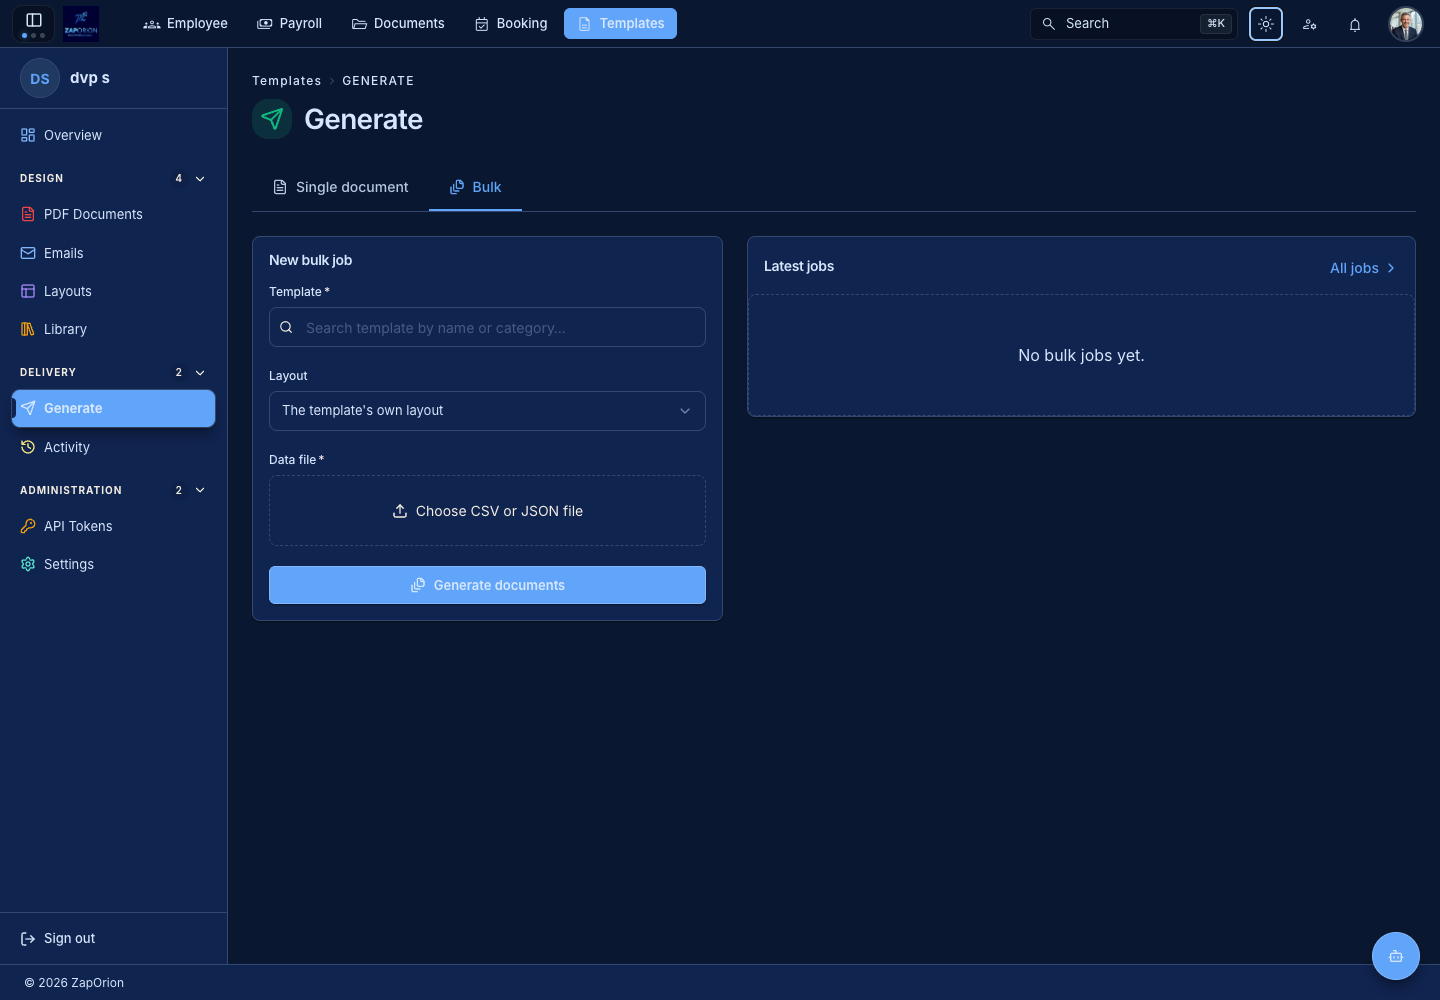Open the Booking menu
The width and height of the screenshot is (1440, 1000).
(x=511, y=23)
